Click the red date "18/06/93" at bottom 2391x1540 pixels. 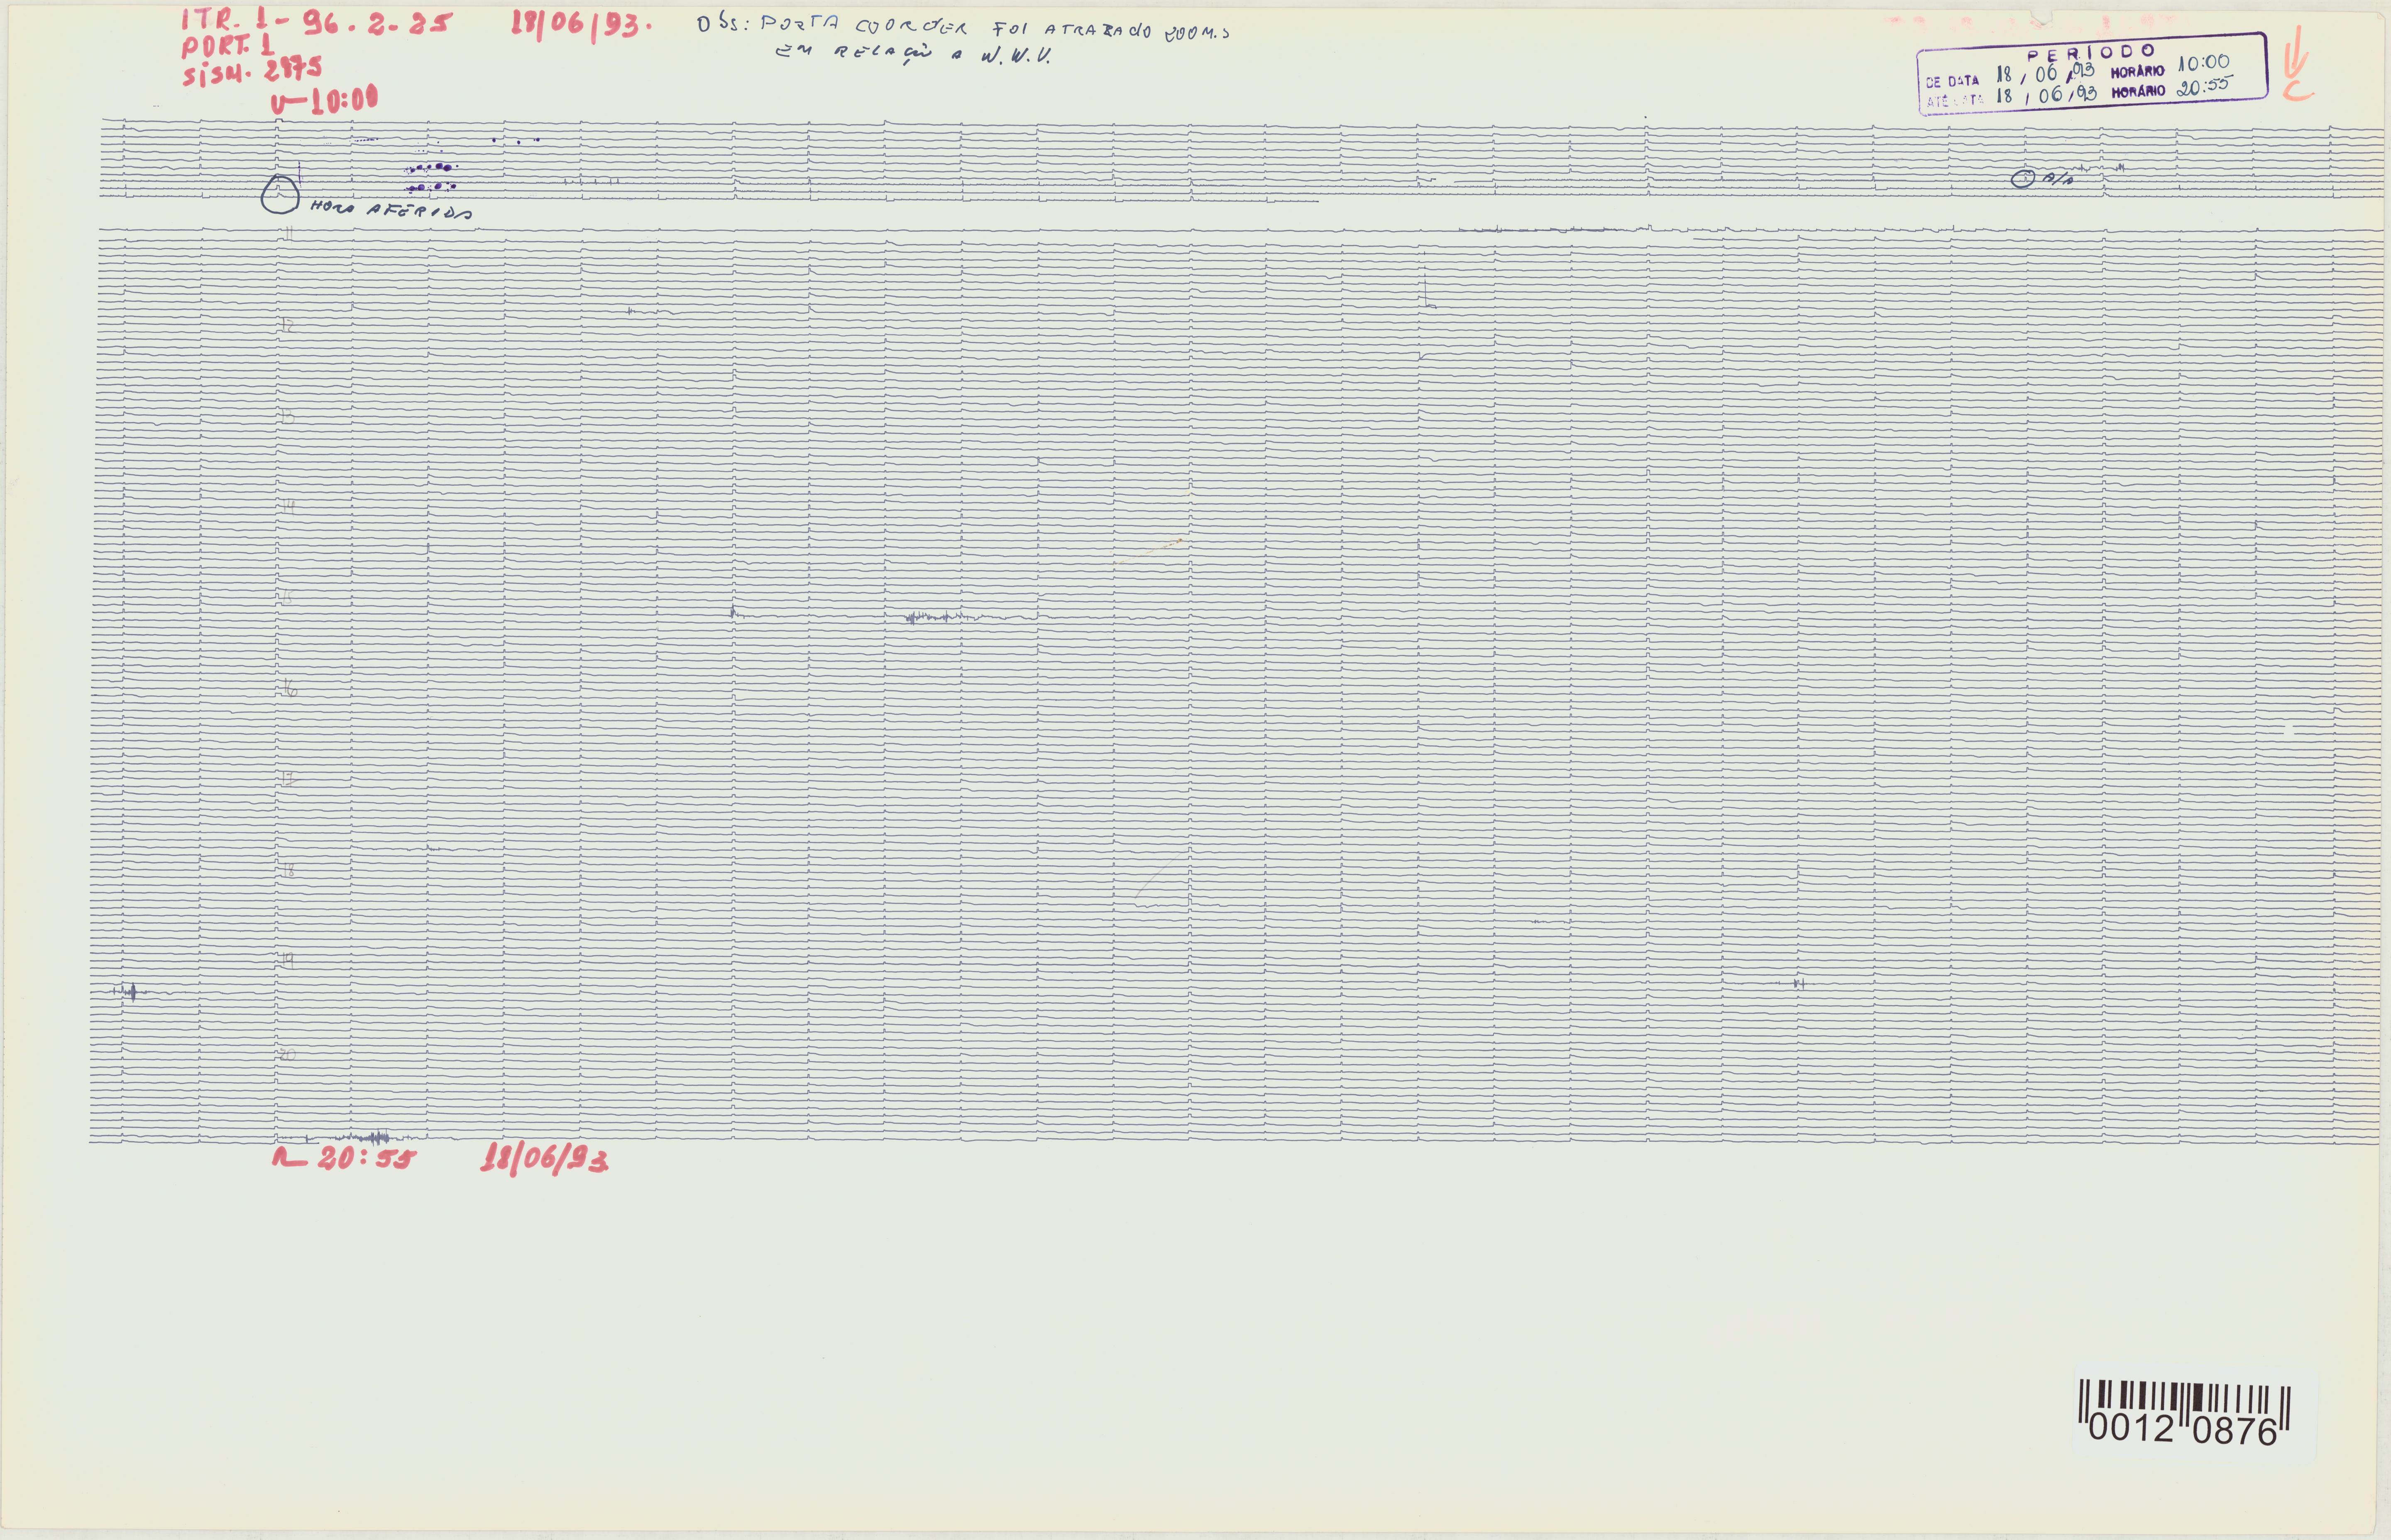[x=544, y=1160]
